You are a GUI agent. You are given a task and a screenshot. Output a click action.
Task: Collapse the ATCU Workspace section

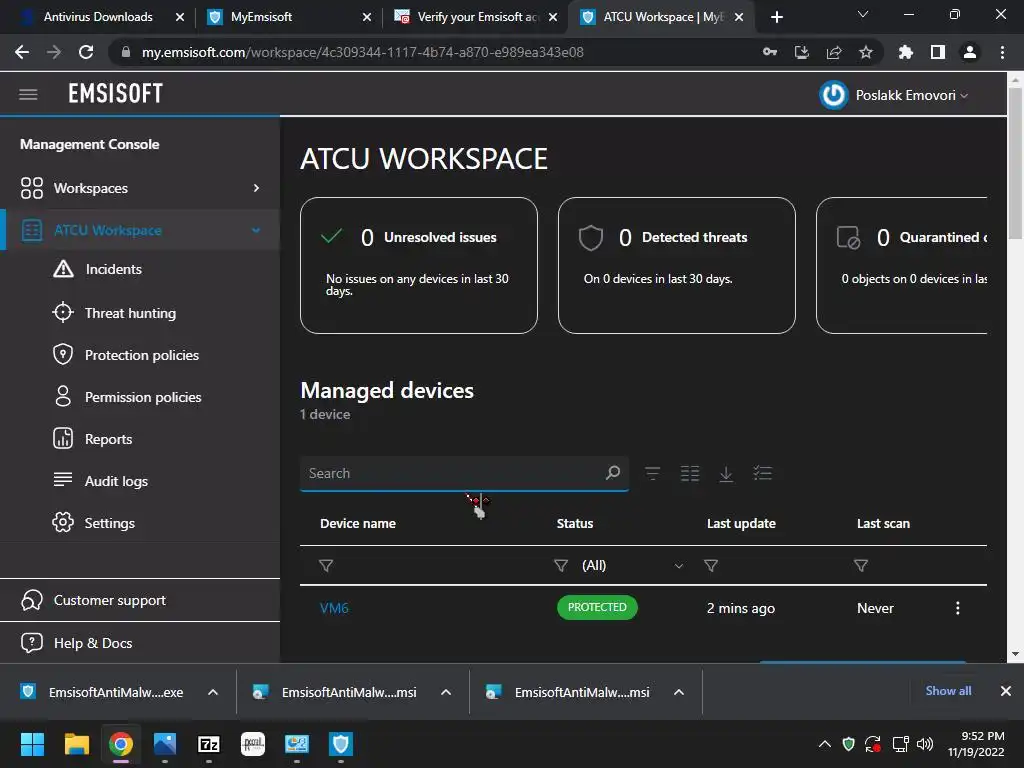click(x=256, y=230)
